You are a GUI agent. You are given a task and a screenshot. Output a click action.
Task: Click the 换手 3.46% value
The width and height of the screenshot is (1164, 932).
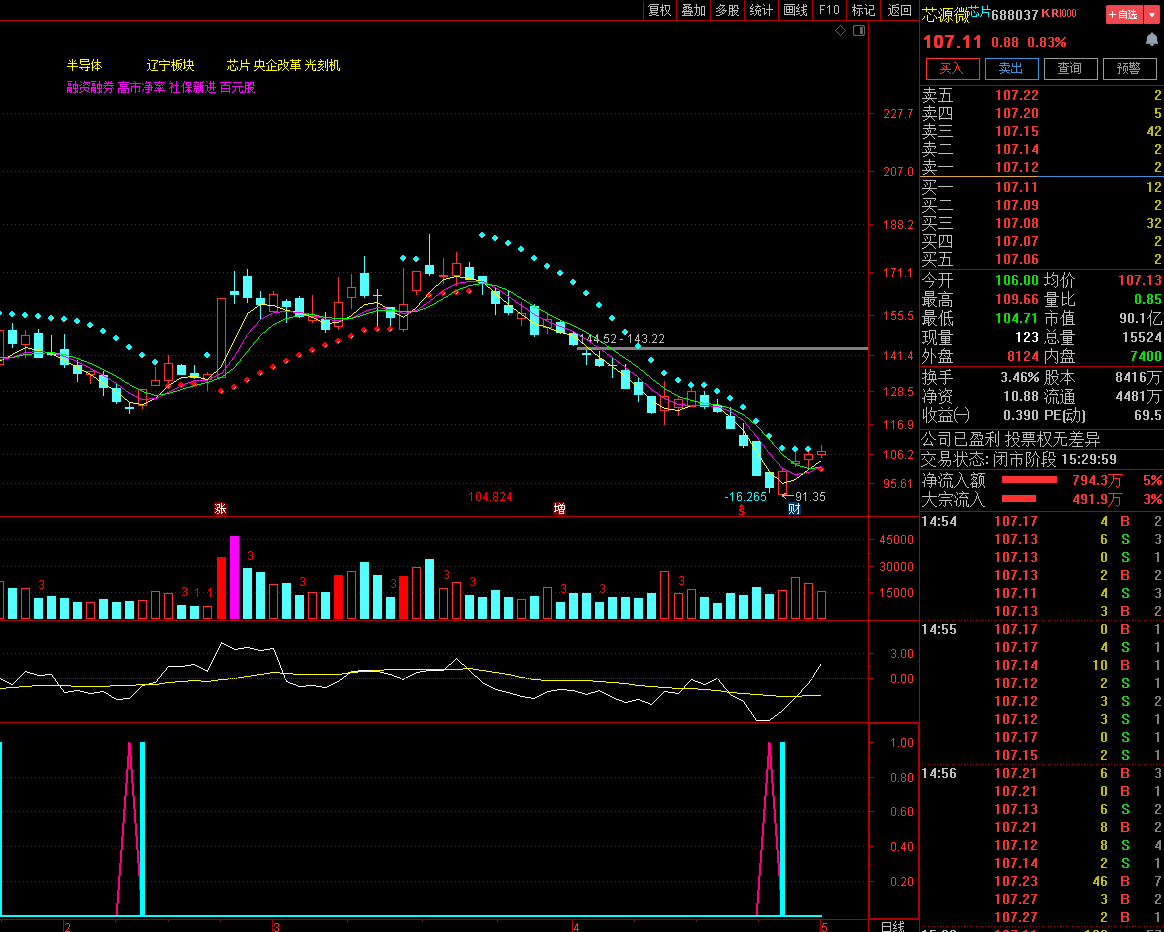click(x=1019, y=377)
